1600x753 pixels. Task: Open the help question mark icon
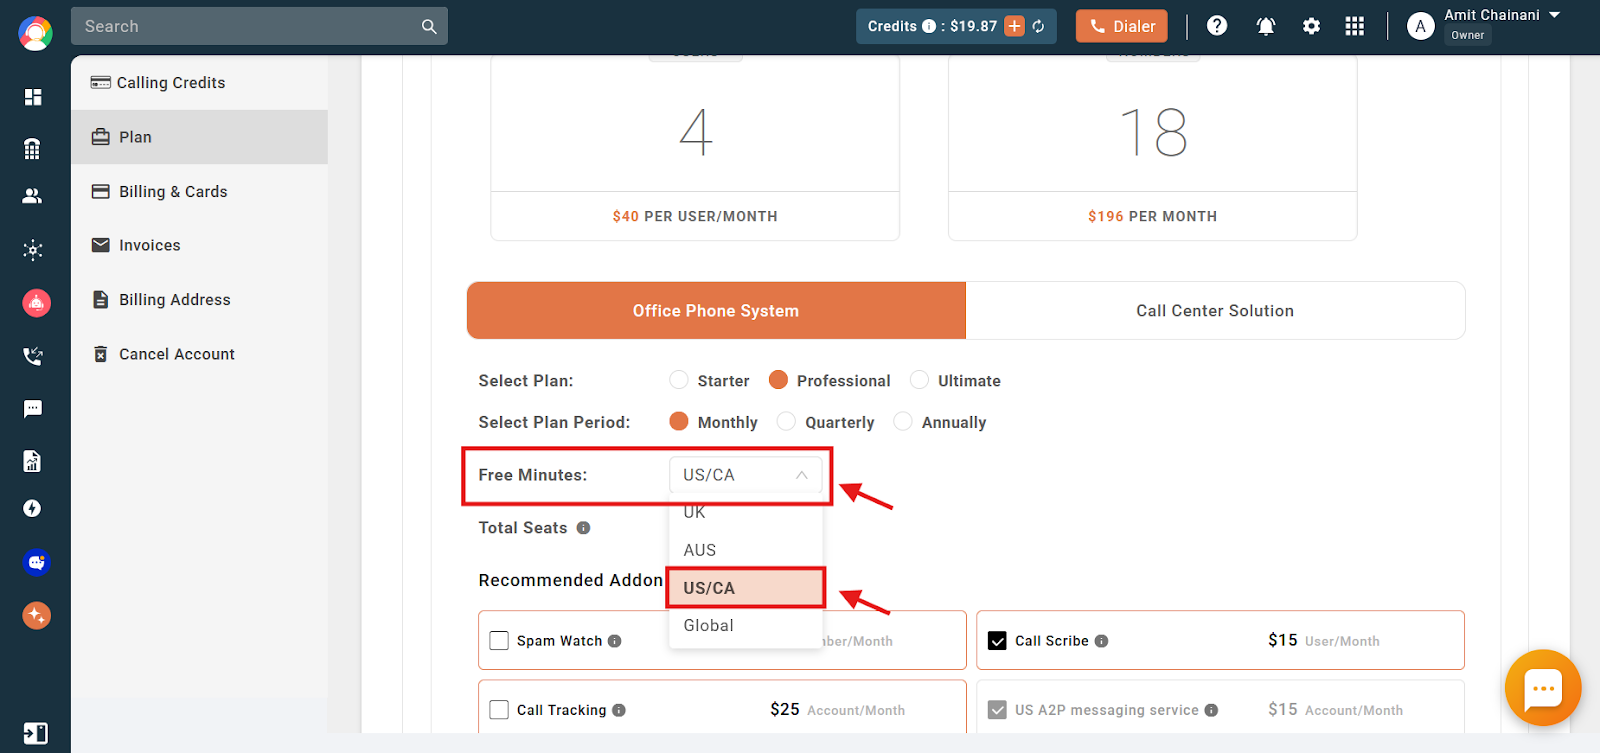click(1217, 26)
